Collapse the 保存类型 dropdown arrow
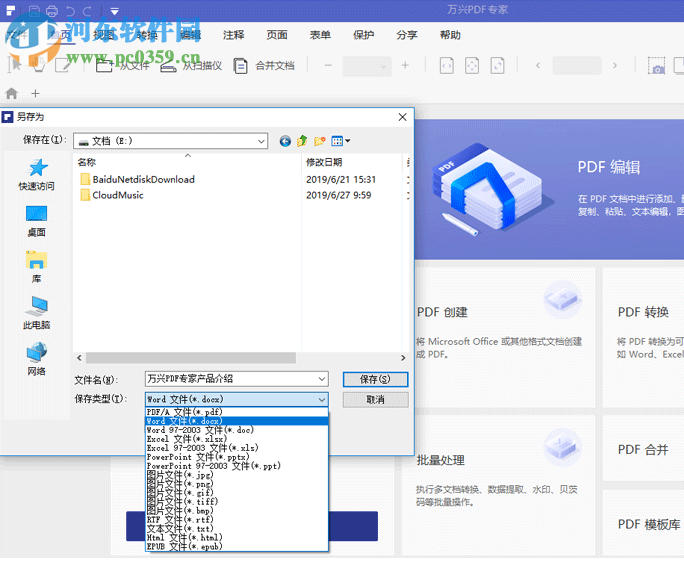The width and height of the screenshot is (684, 583). tap(322, 399)
